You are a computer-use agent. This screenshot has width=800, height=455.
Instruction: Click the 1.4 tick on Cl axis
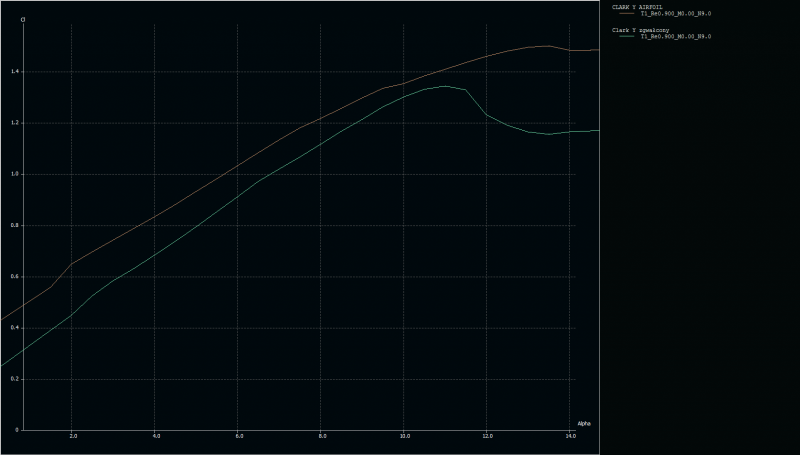[x=14, y=72]
